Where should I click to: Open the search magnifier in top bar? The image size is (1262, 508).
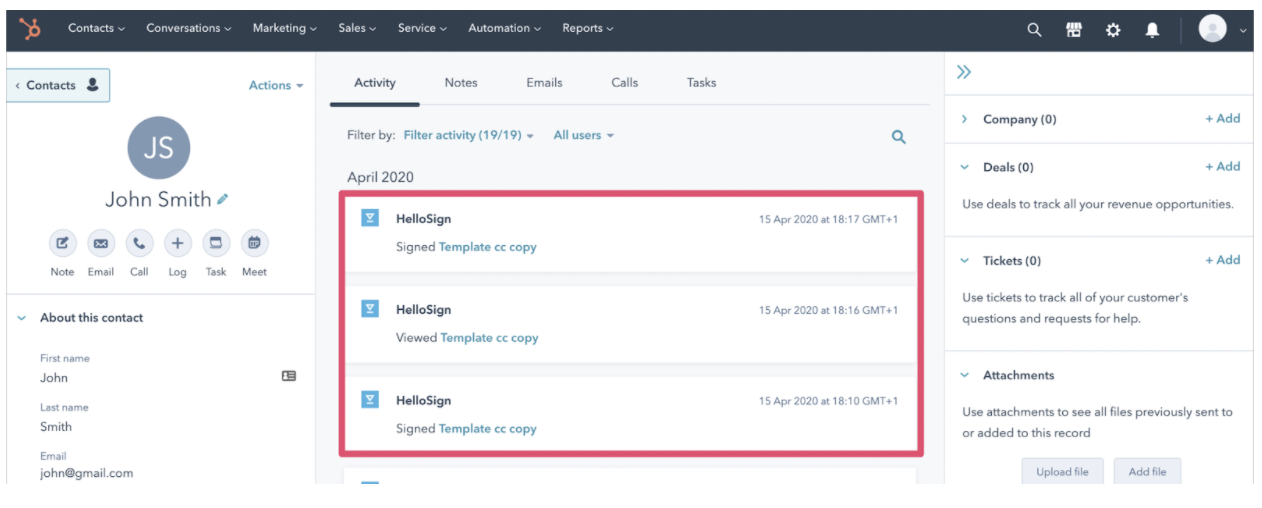[1034, 30]
